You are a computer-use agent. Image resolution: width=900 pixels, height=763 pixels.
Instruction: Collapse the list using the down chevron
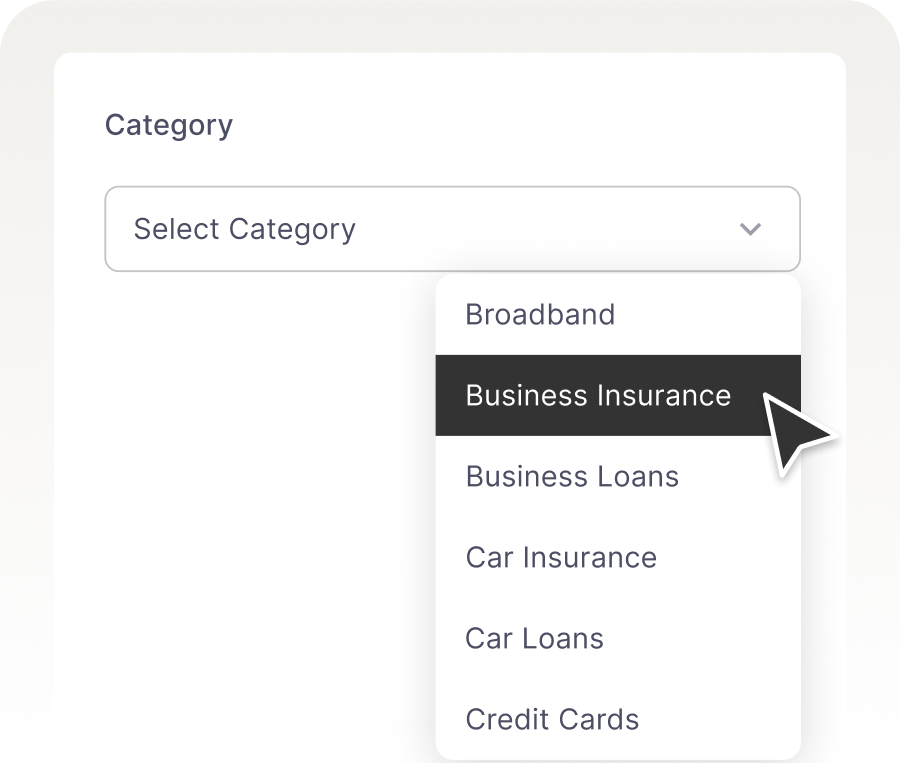click(750, 229)
